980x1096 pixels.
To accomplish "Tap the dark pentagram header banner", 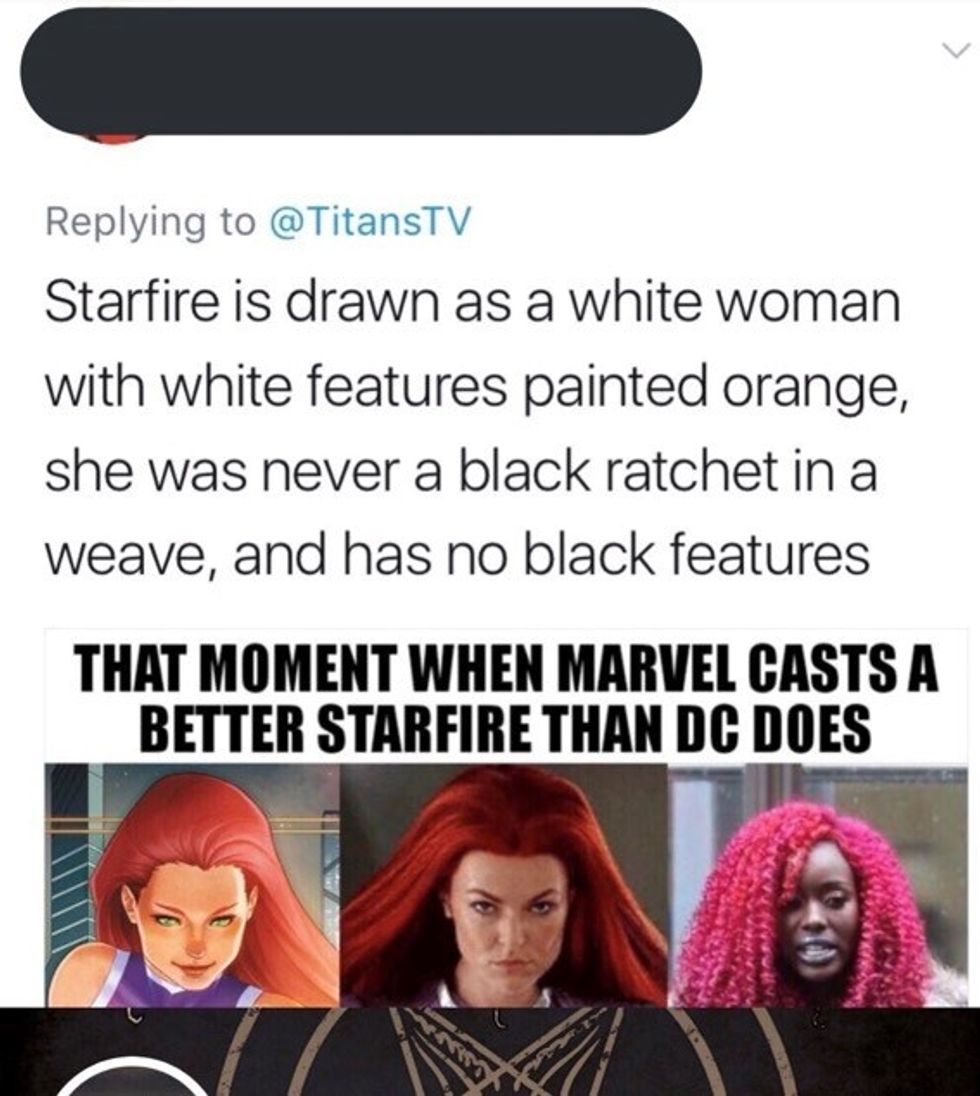I will pyautogui.click(x=490, y=1051).
